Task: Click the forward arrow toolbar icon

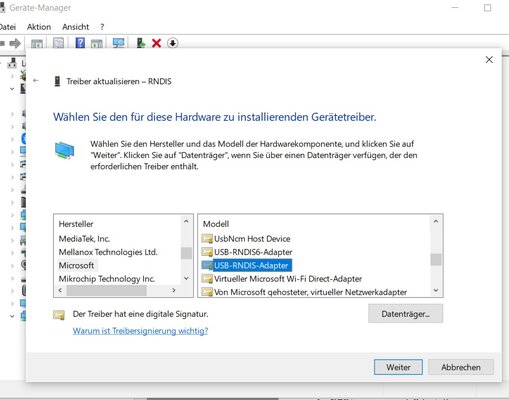Action: pyautogui.click(x=15, y=43)
